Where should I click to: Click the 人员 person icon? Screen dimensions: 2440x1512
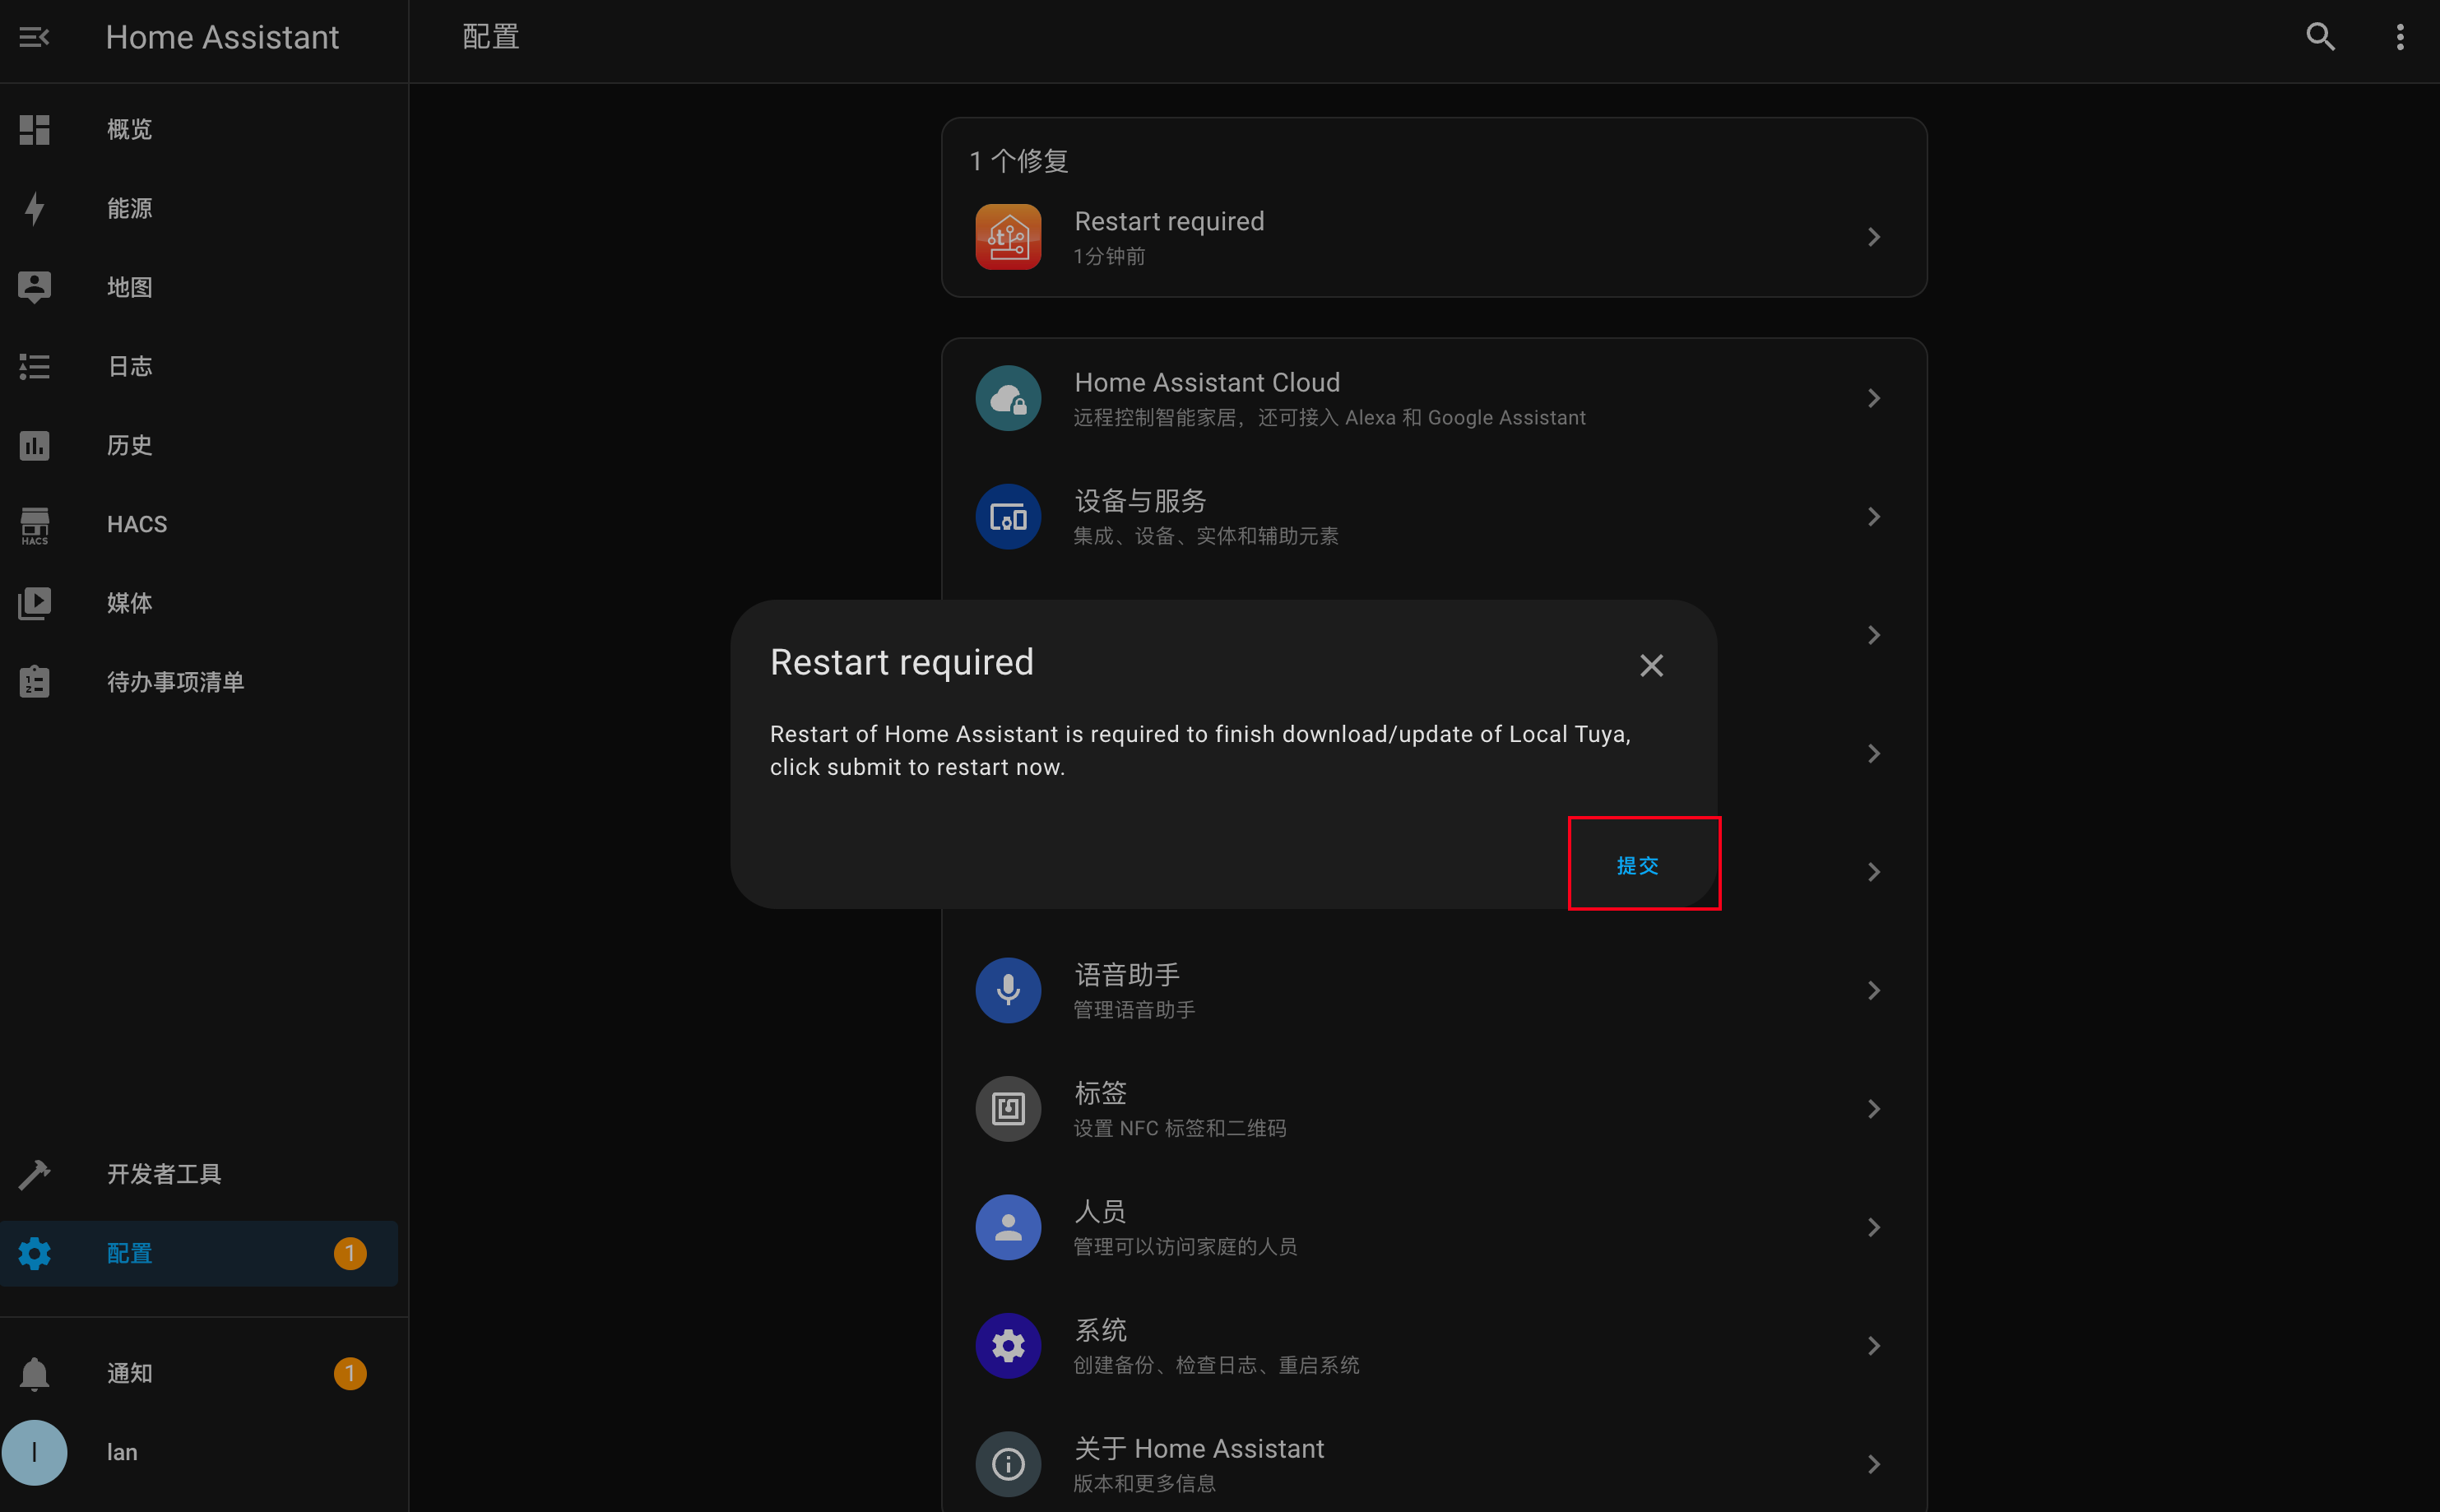[x=1008, y=1227]
